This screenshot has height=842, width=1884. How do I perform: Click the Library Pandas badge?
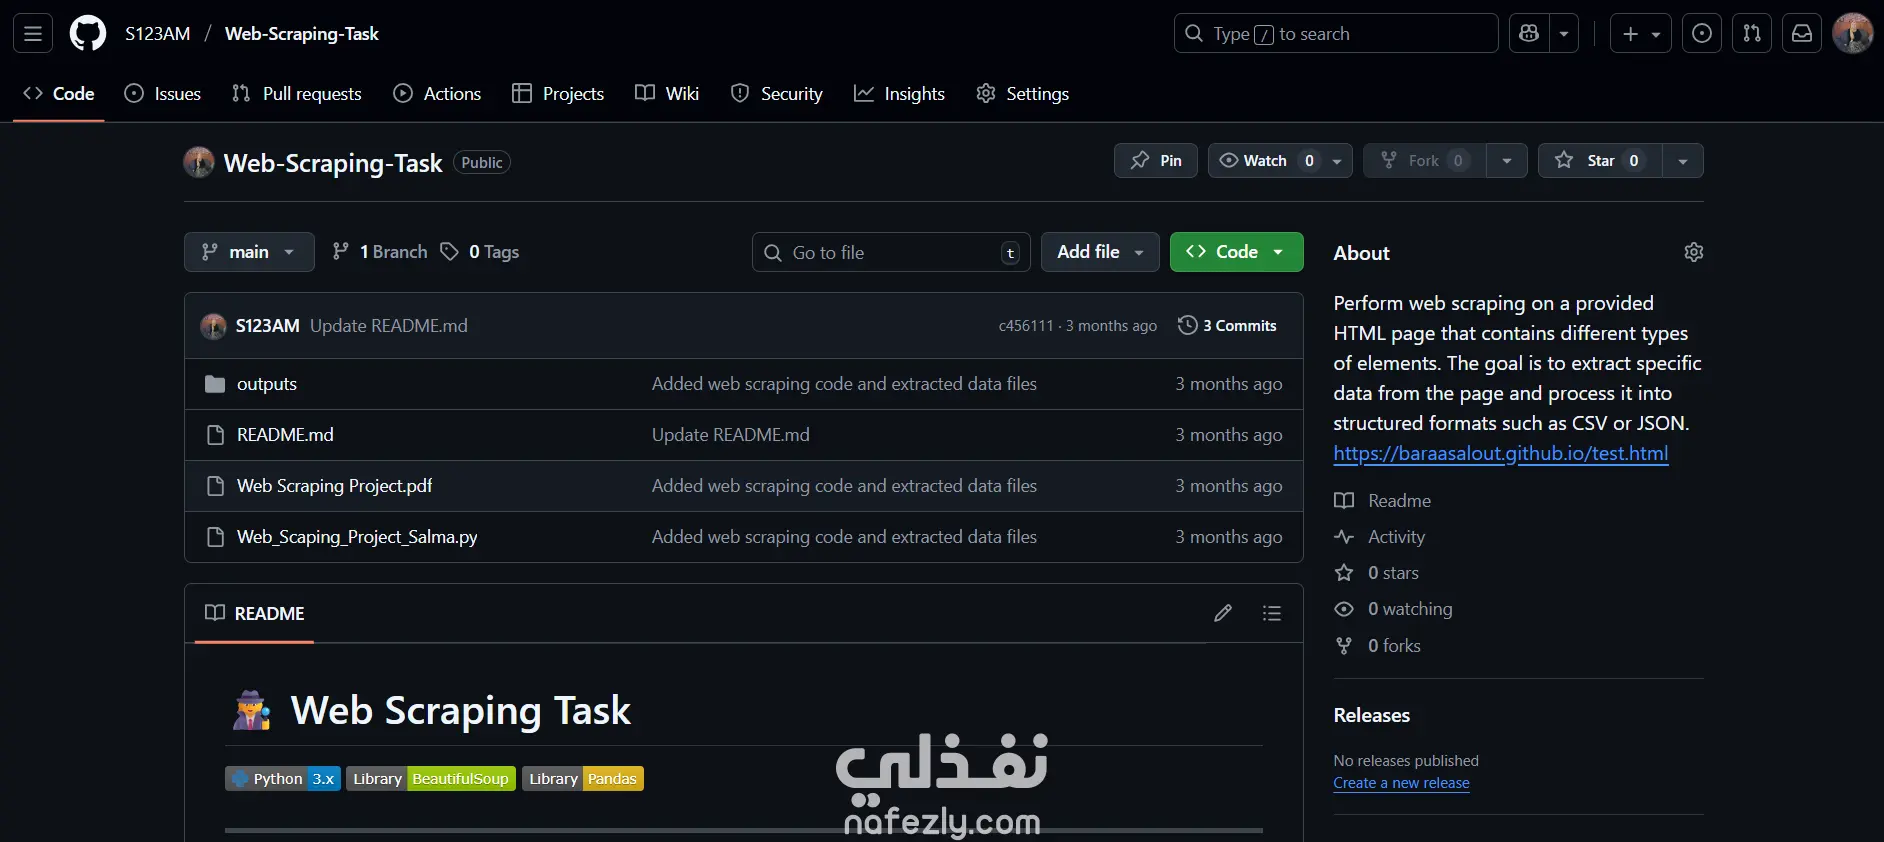coord(583,779)
